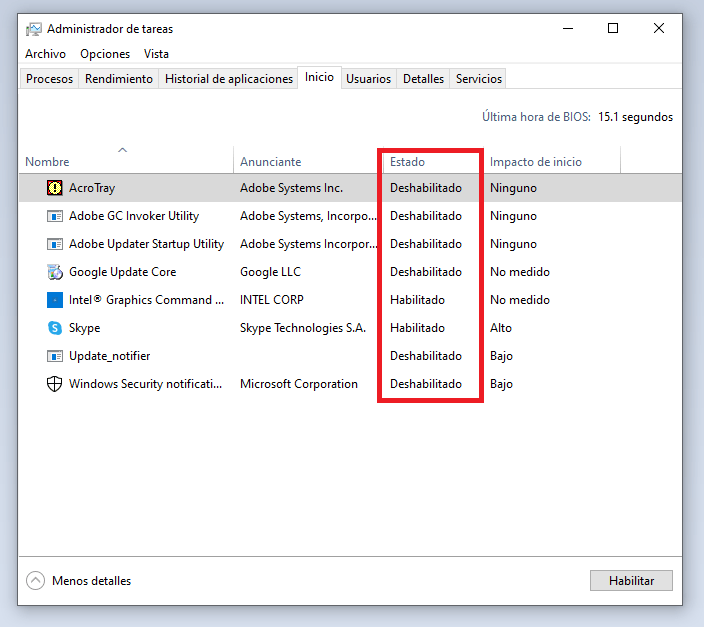Sort by Impacto de inicio column header
This screenshot has height=627, width=704.
pyautogui.click(x=535, y=162)
